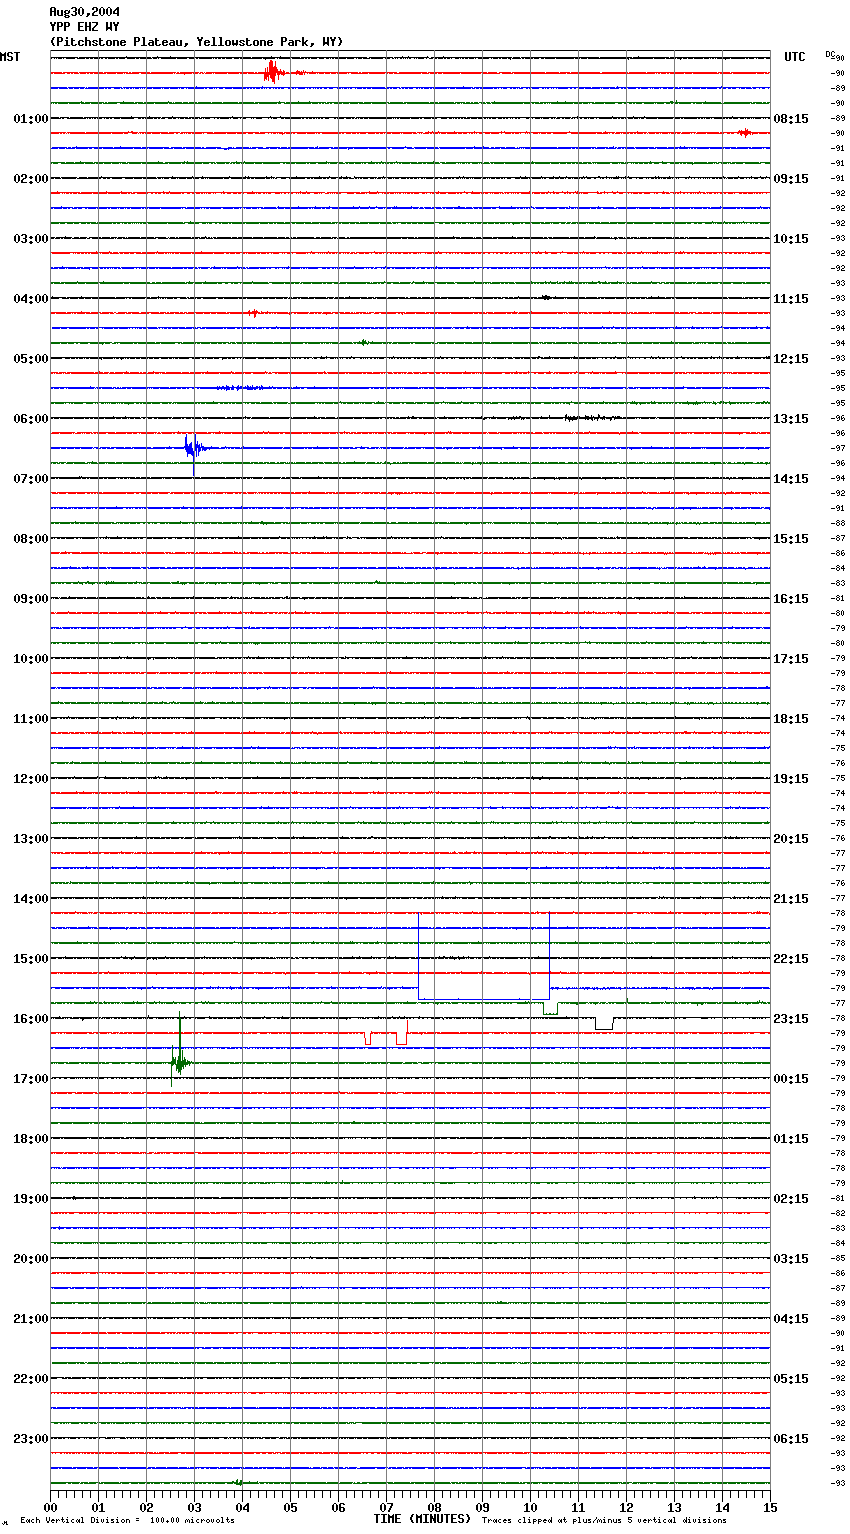Click the 18:15 UTC time label
850x1534 pixels.
click(791, 719)
